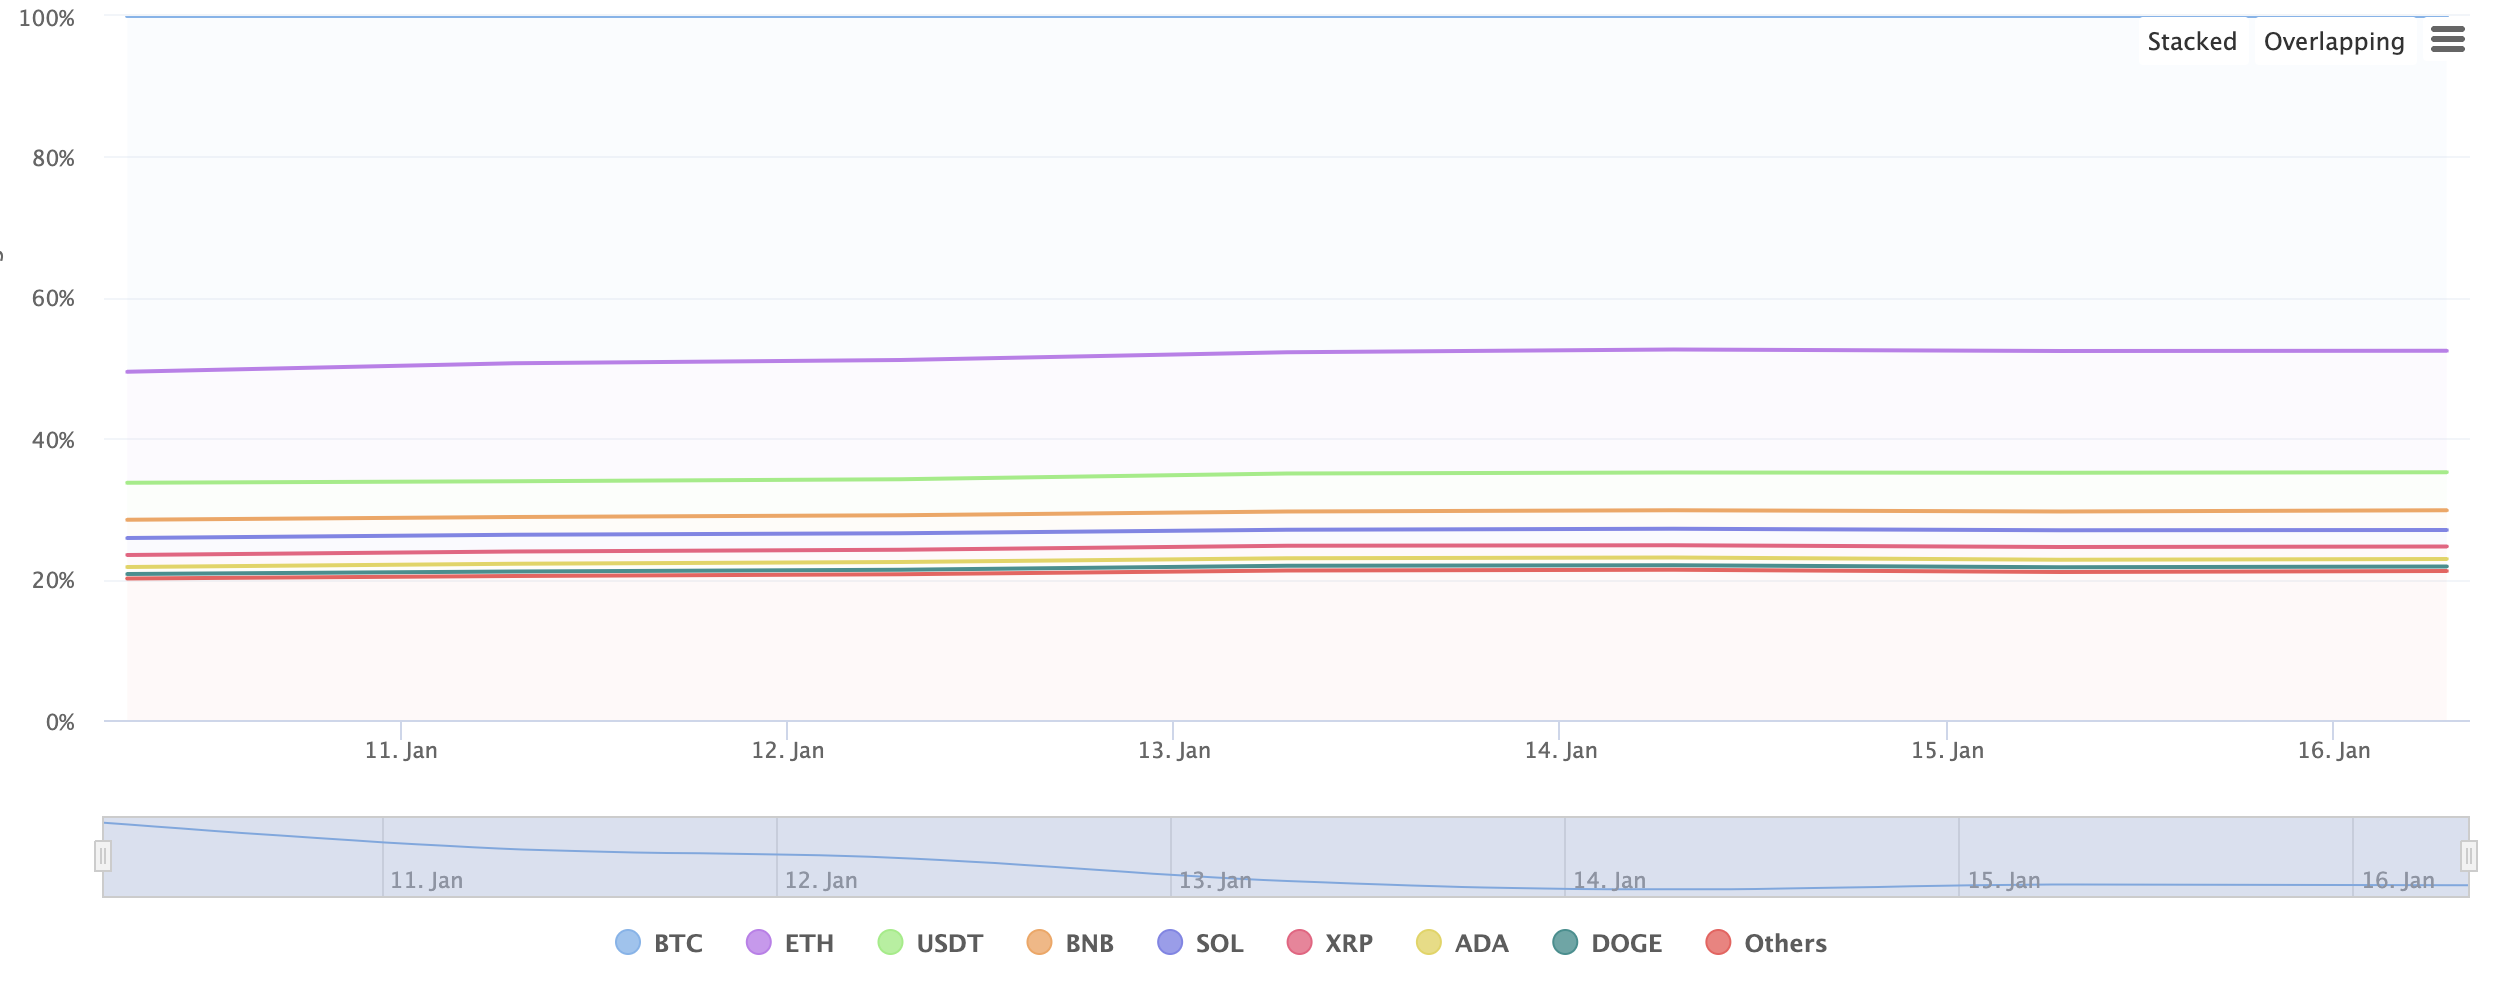Toggle the Others series in the legend

[1766, 943]
